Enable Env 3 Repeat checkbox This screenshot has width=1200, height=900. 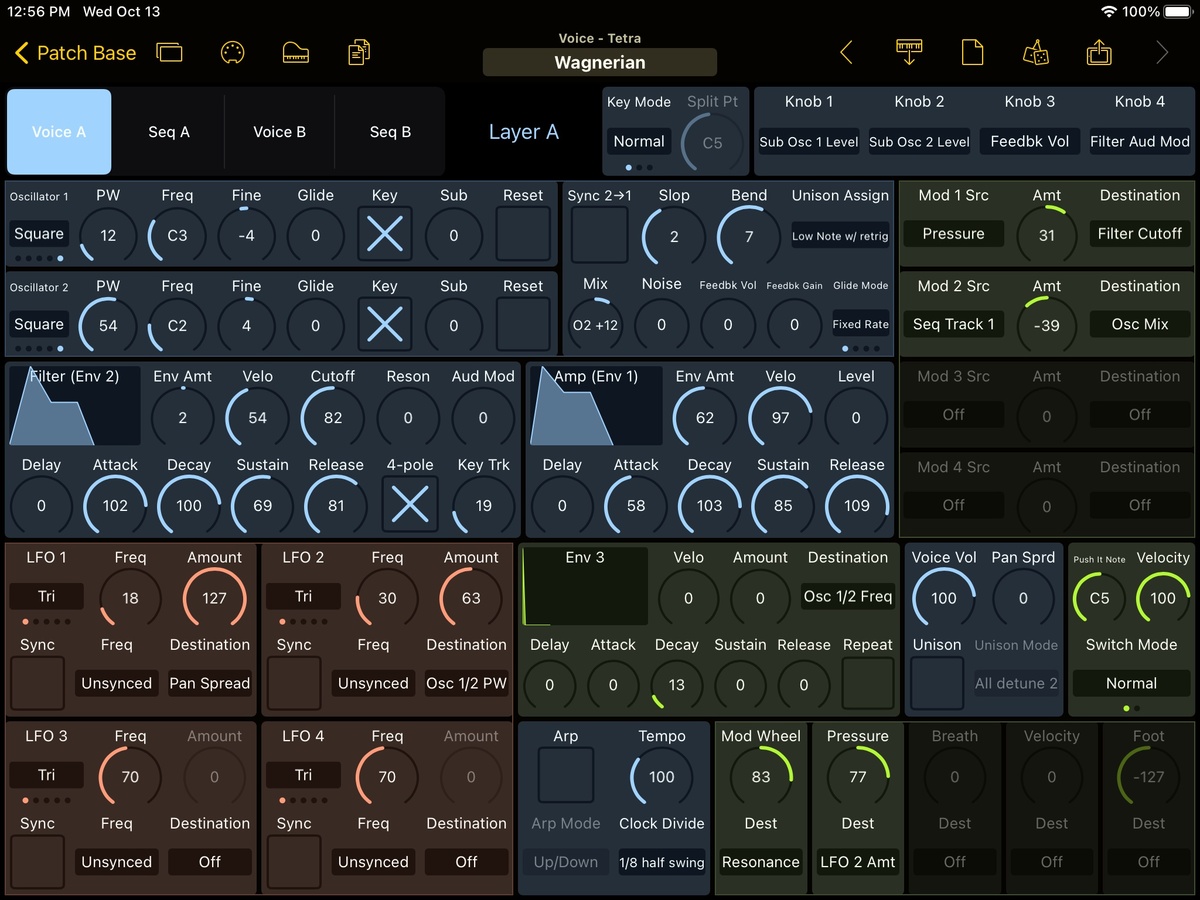click(x=868, y=684)
